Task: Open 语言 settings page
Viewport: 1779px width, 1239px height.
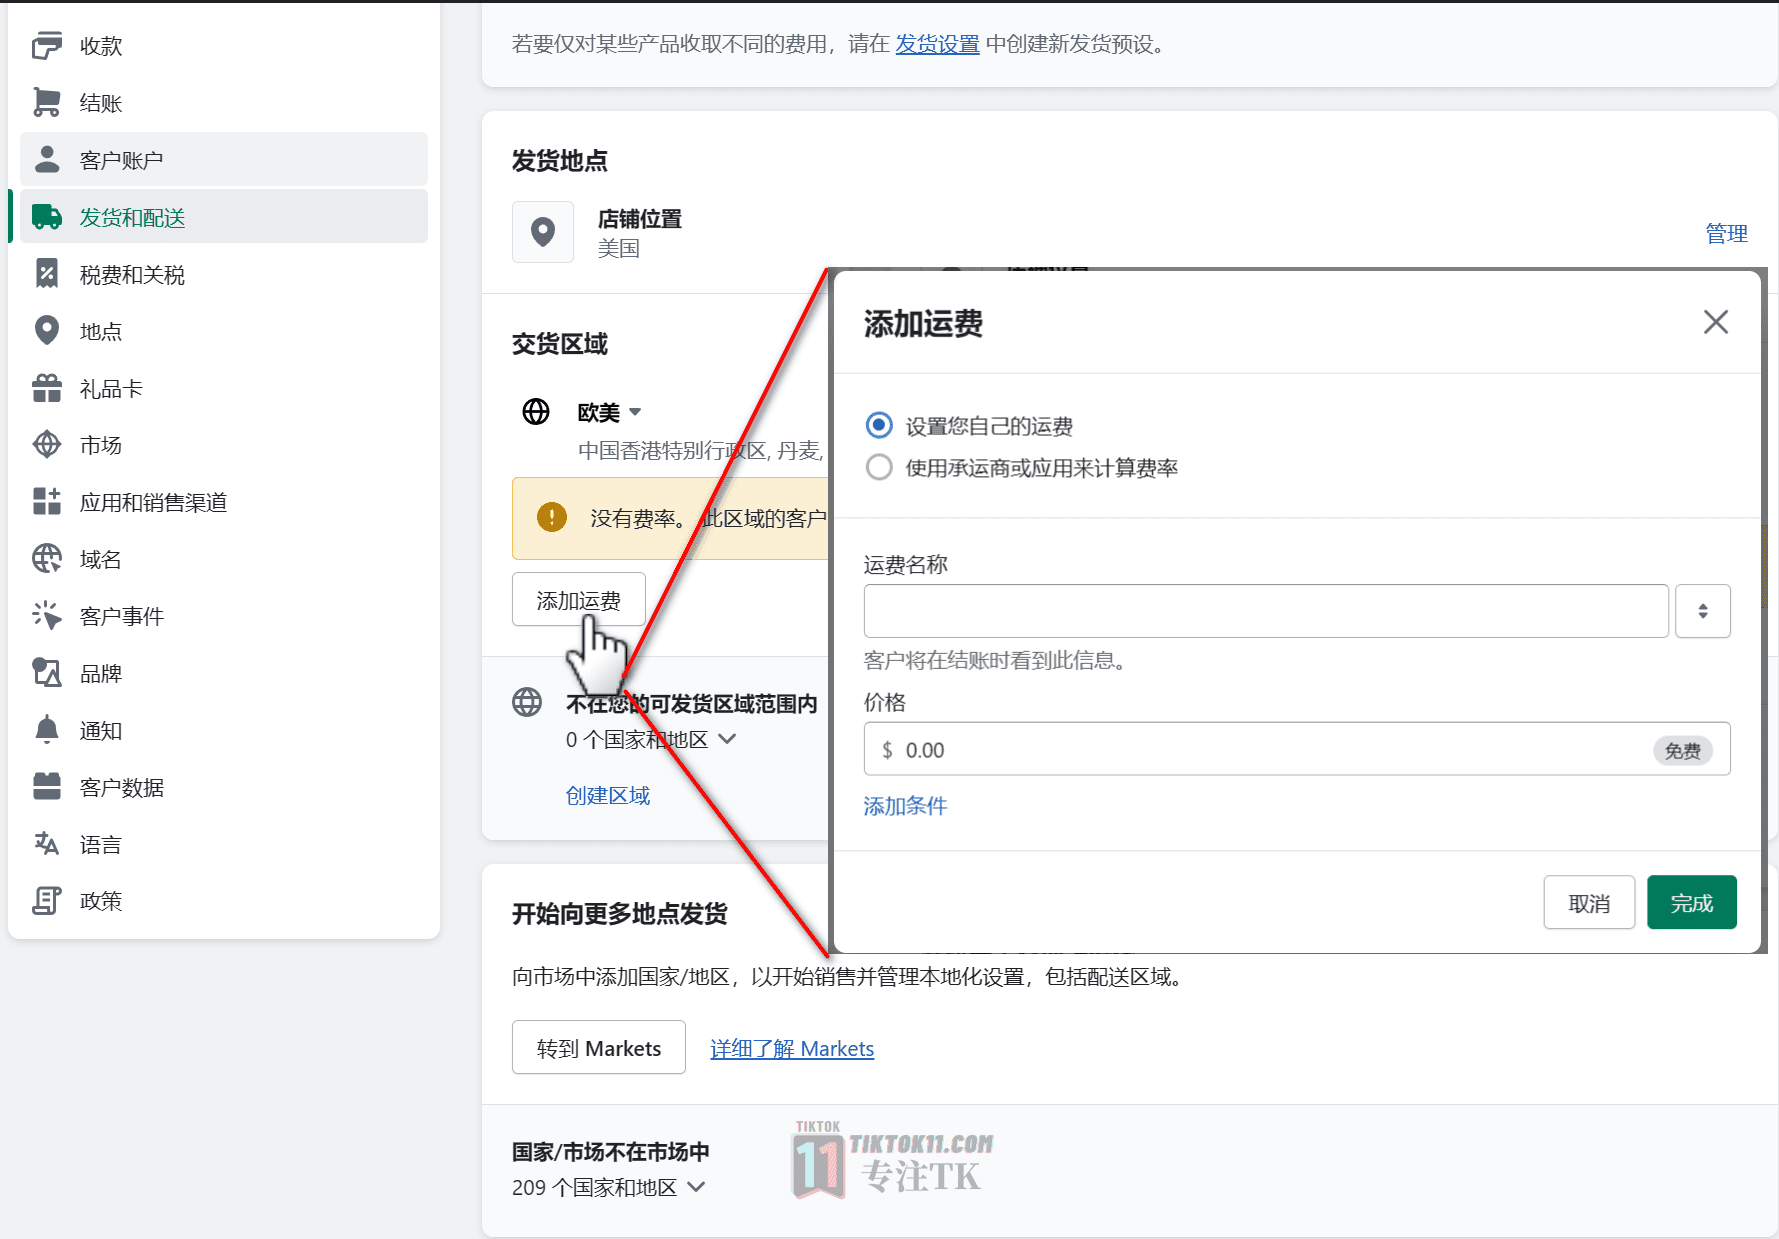Action: click(224, 844)
